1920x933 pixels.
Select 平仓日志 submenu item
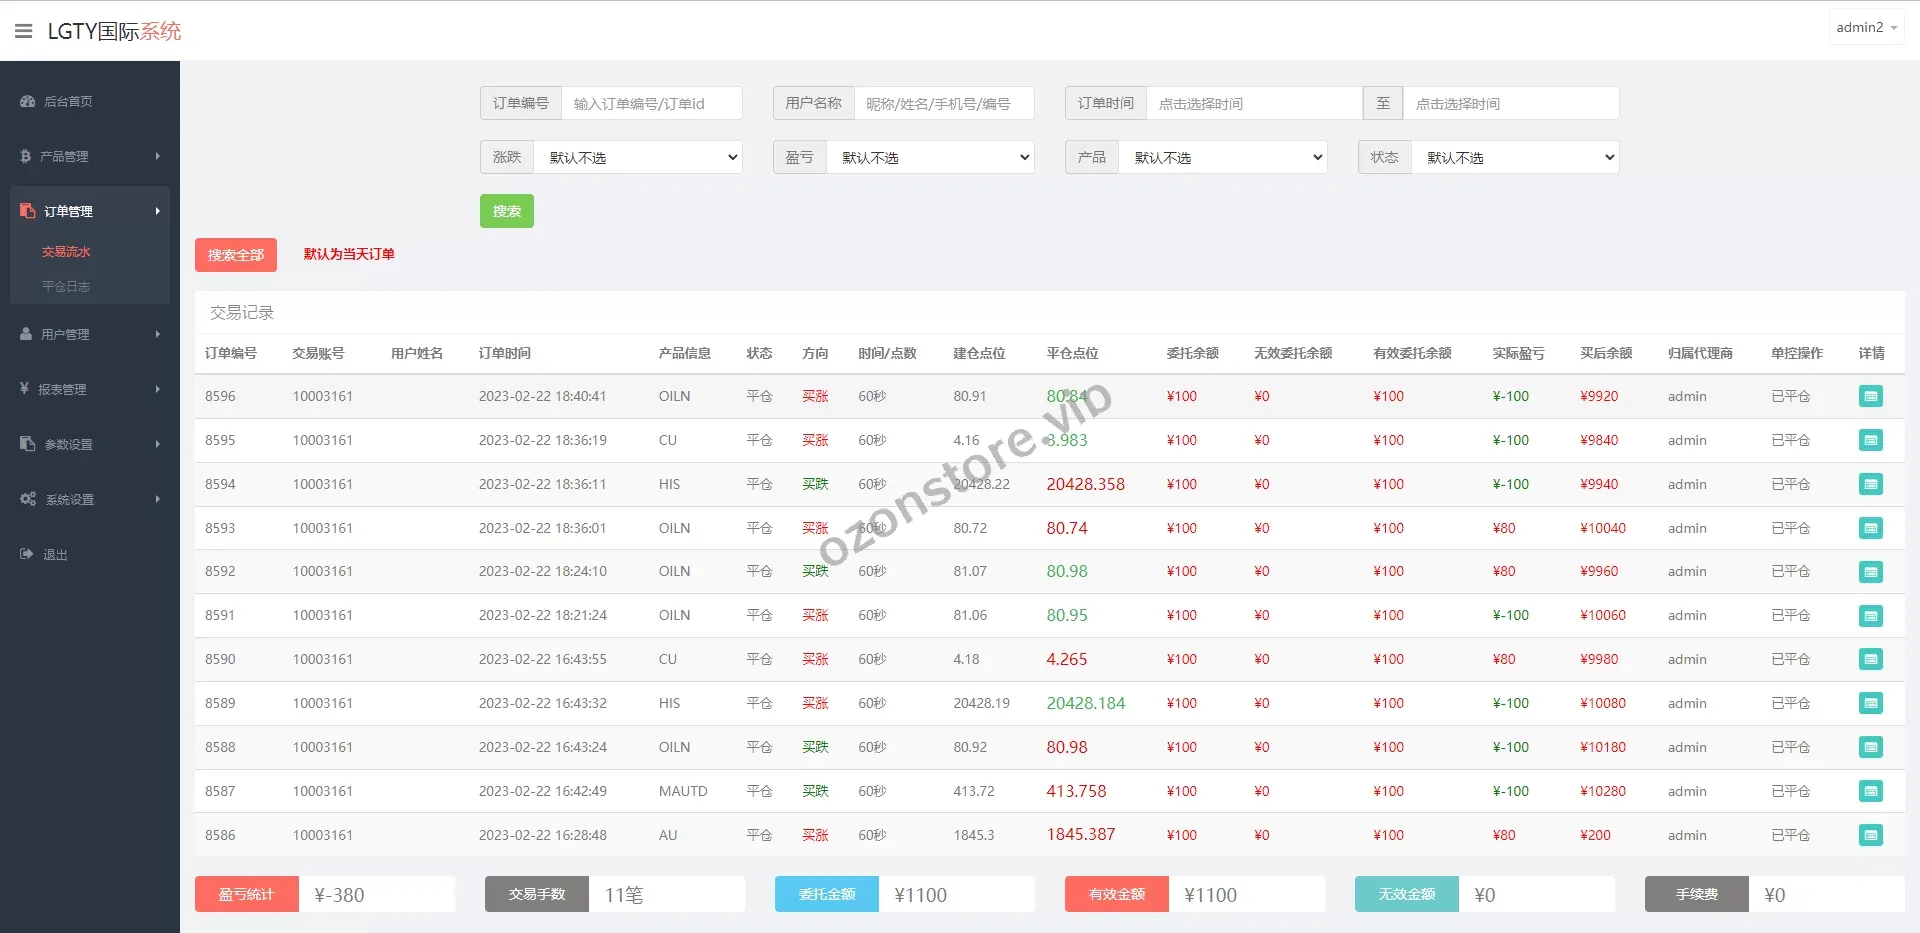[66, 286]
